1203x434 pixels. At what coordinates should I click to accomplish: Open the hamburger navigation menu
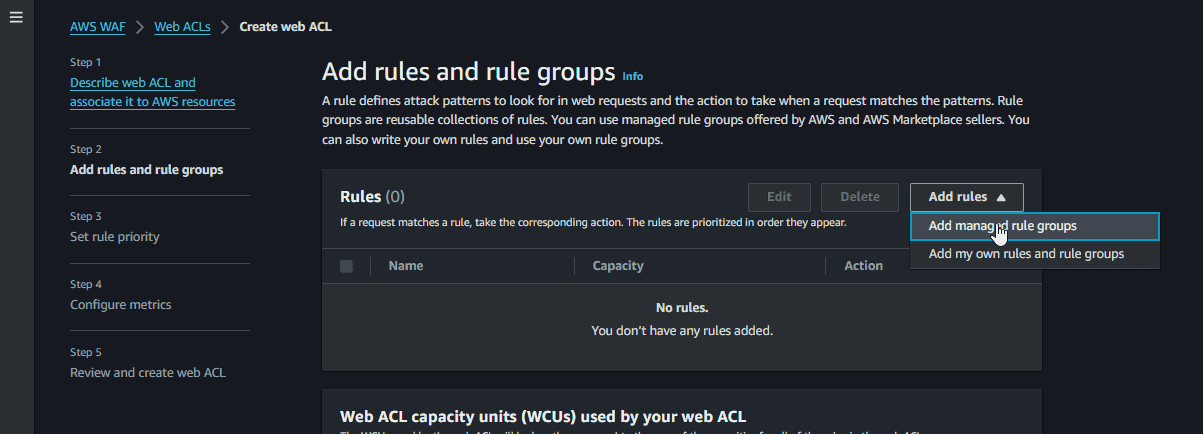[16, 18]
